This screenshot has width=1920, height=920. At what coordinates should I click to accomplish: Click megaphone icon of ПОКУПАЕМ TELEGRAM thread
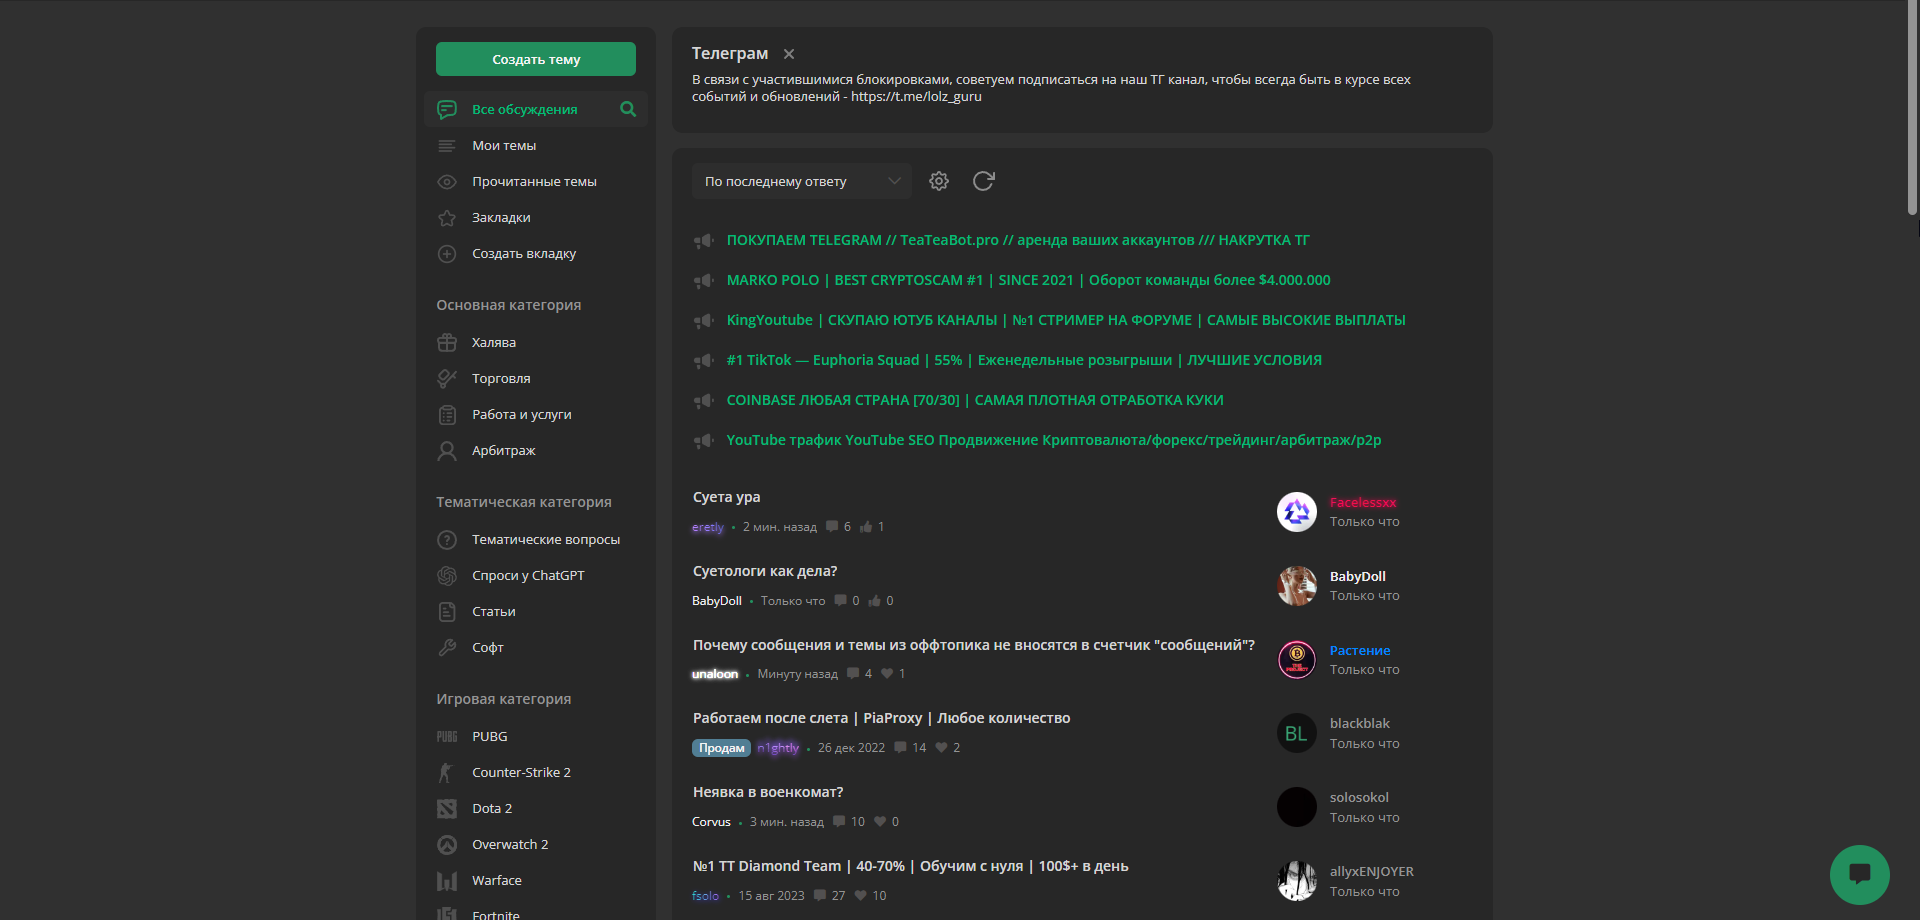(x=704, y=241)
